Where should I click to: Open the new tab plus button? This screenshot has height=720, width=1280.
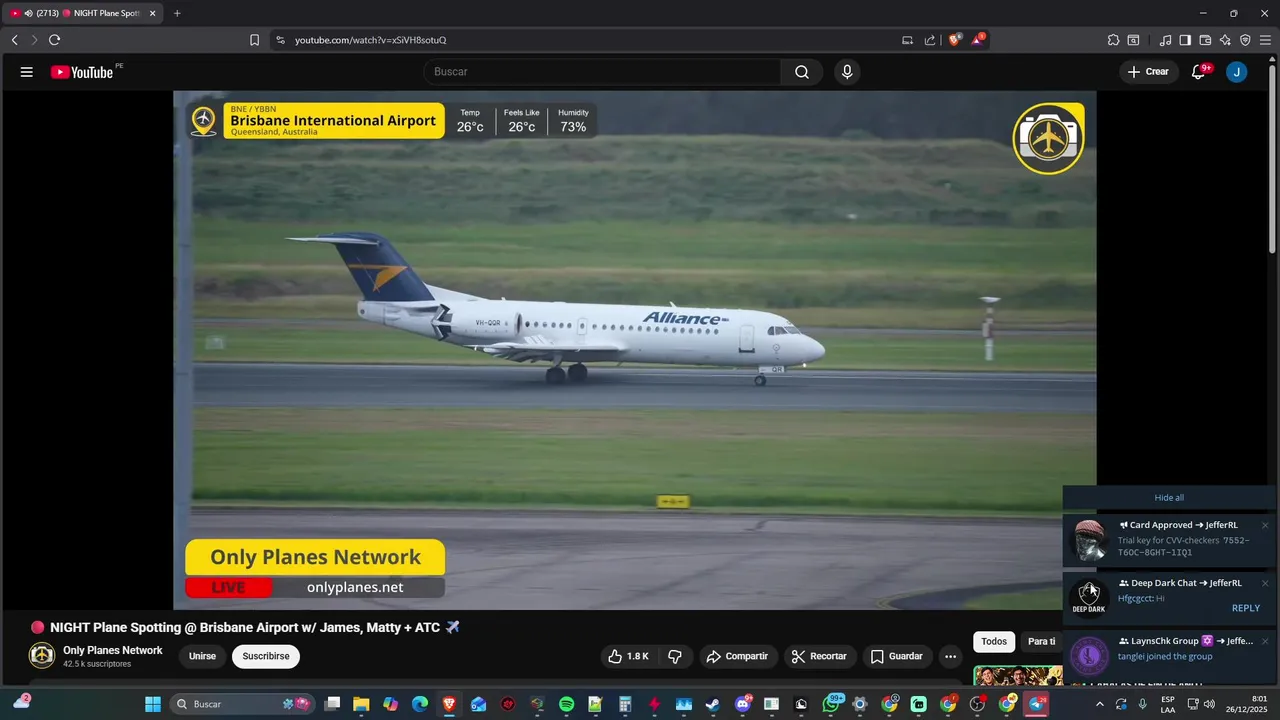point(177,13)
